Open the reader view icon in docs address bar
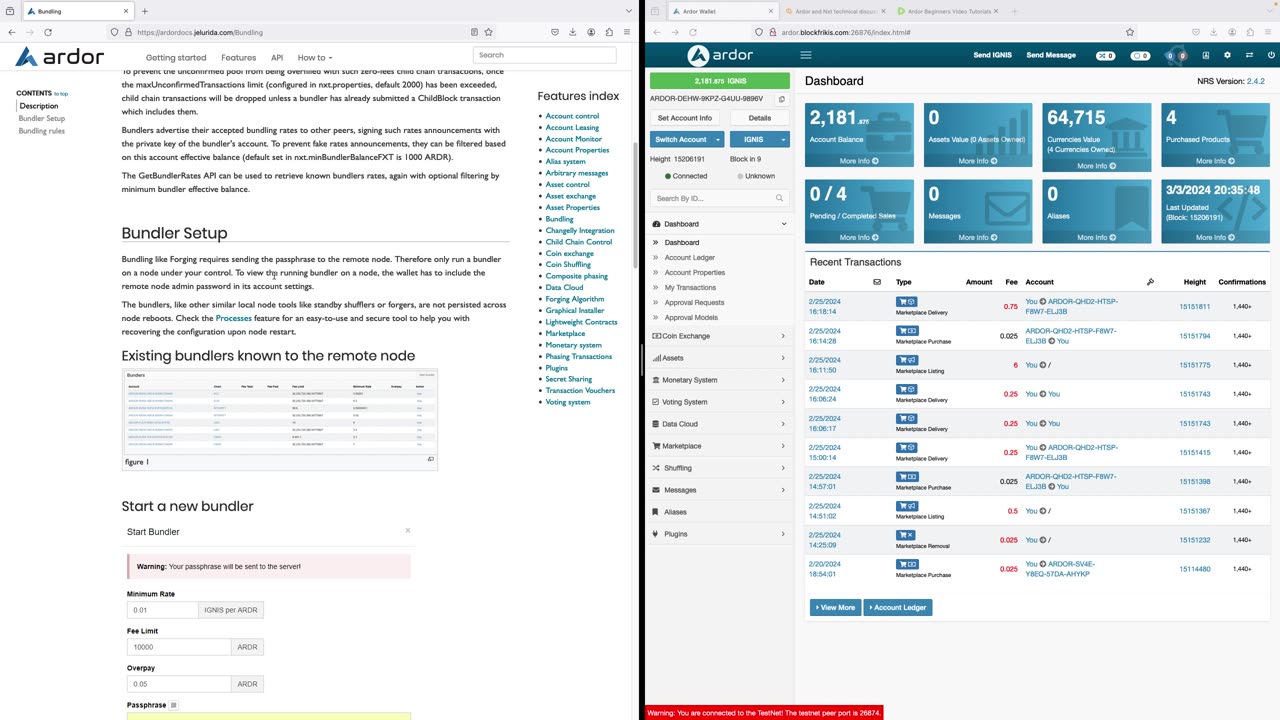Viewport: 1280px width, 720px height. (474, 32)
